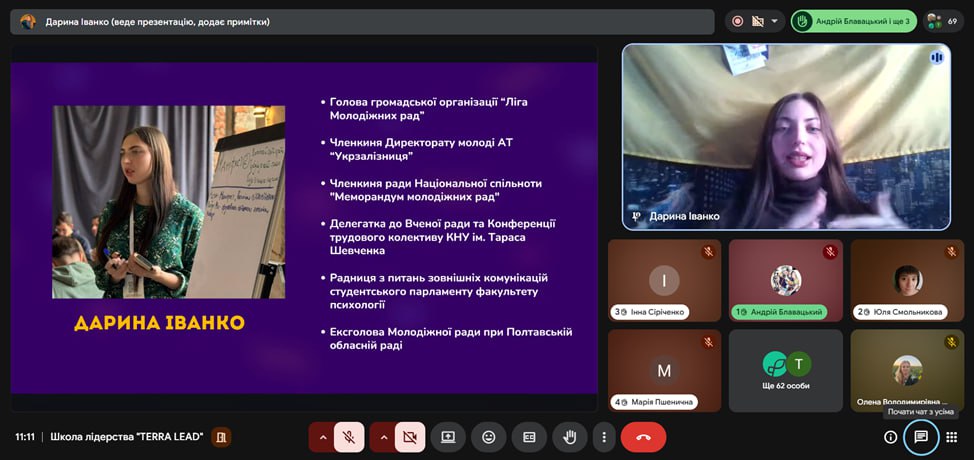The image size is (974, 460).
Task: Open meeting details info icon
Action: coord(890,437)
